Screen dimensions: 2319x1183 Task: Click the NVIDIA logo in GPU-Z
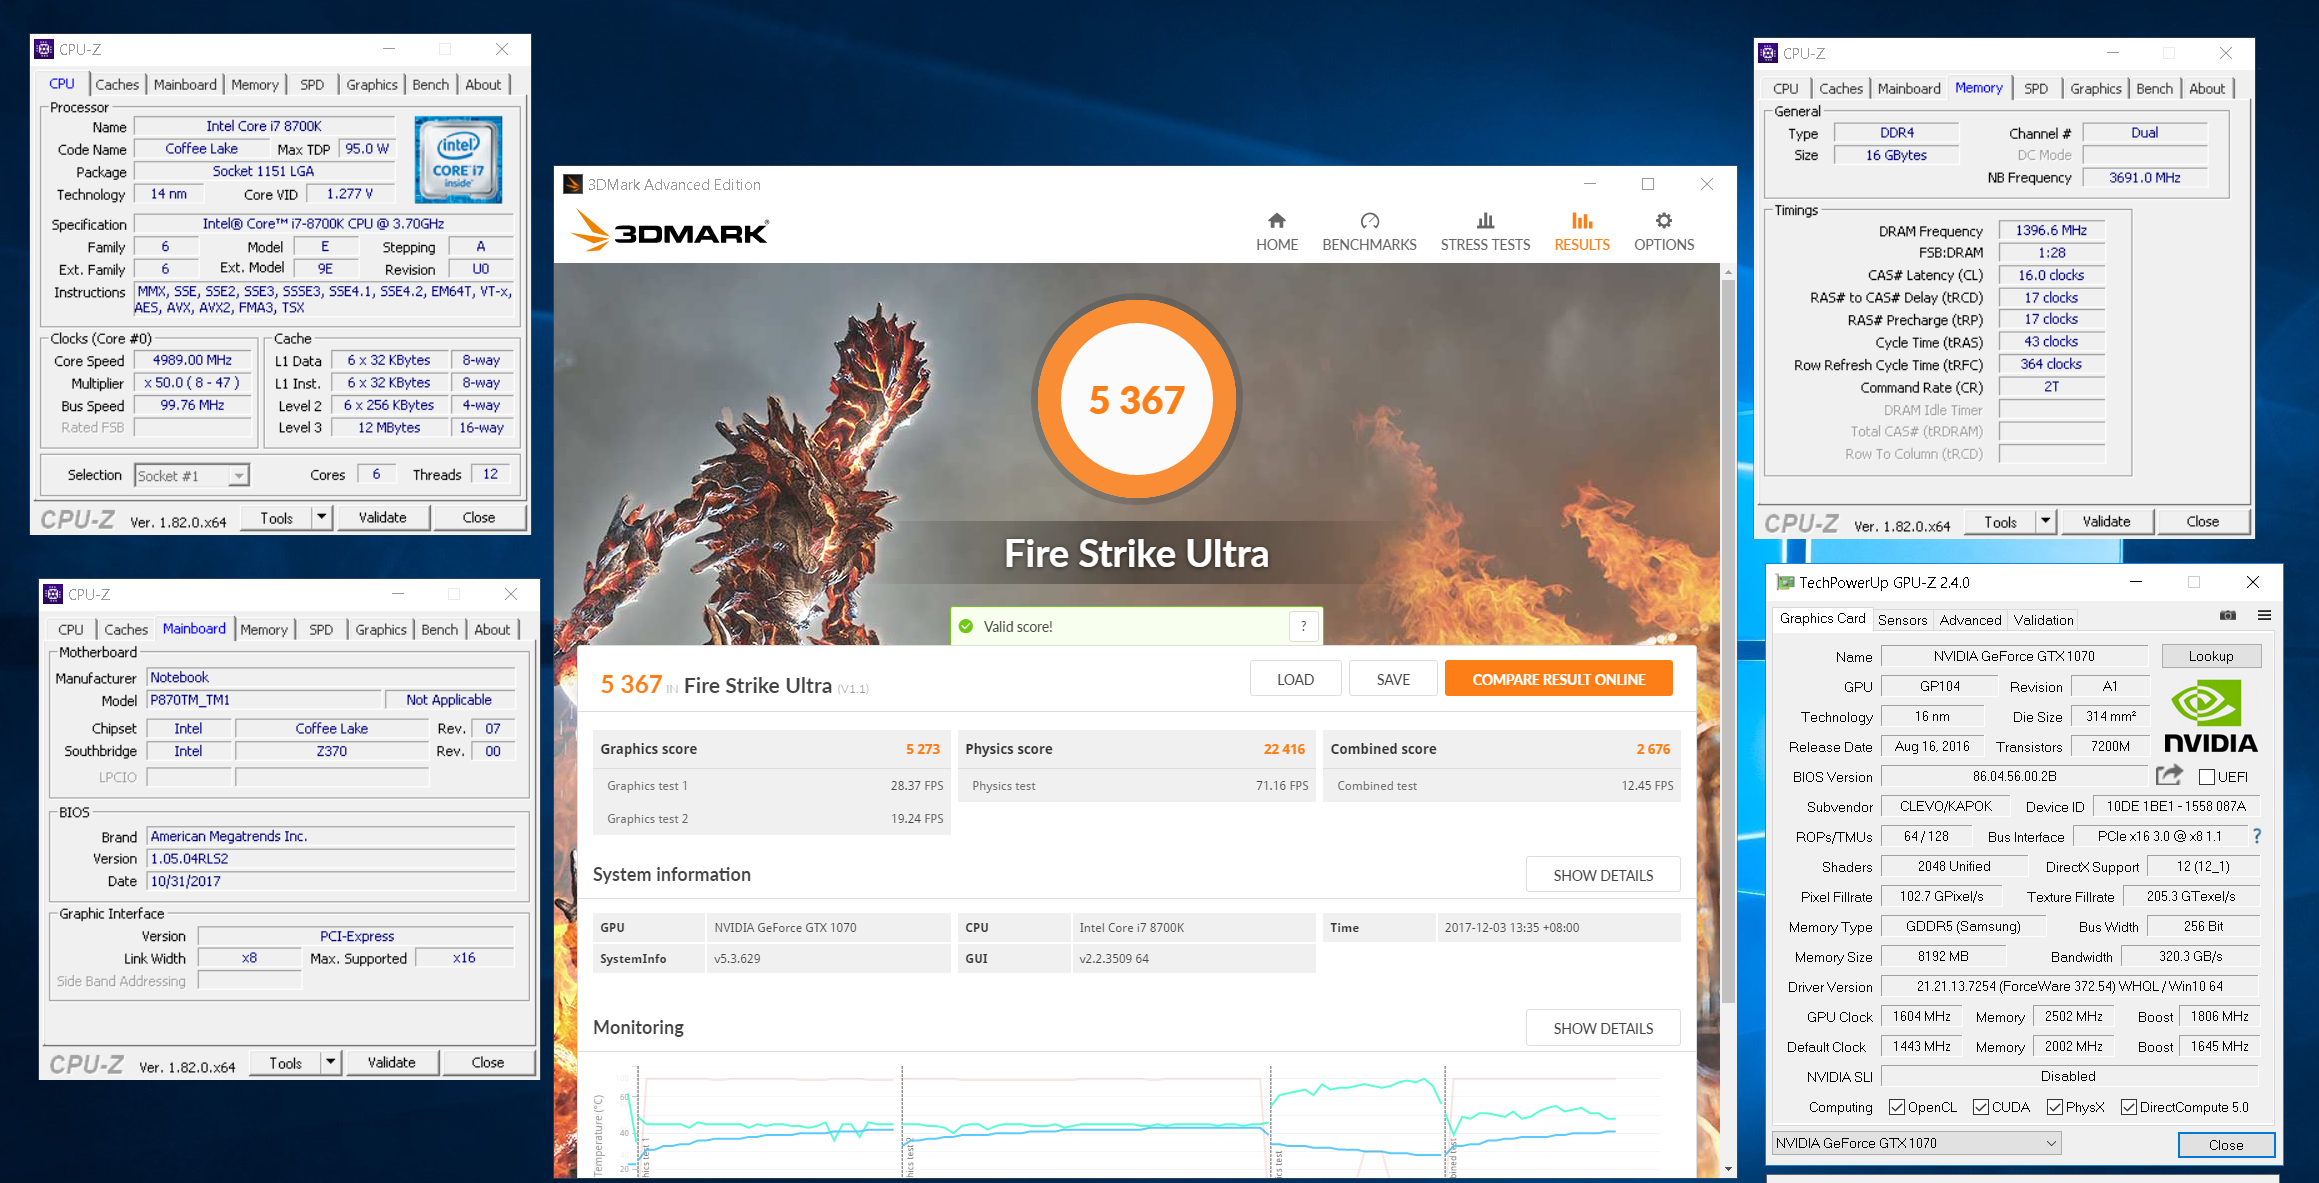click(x=2210, y=716)
